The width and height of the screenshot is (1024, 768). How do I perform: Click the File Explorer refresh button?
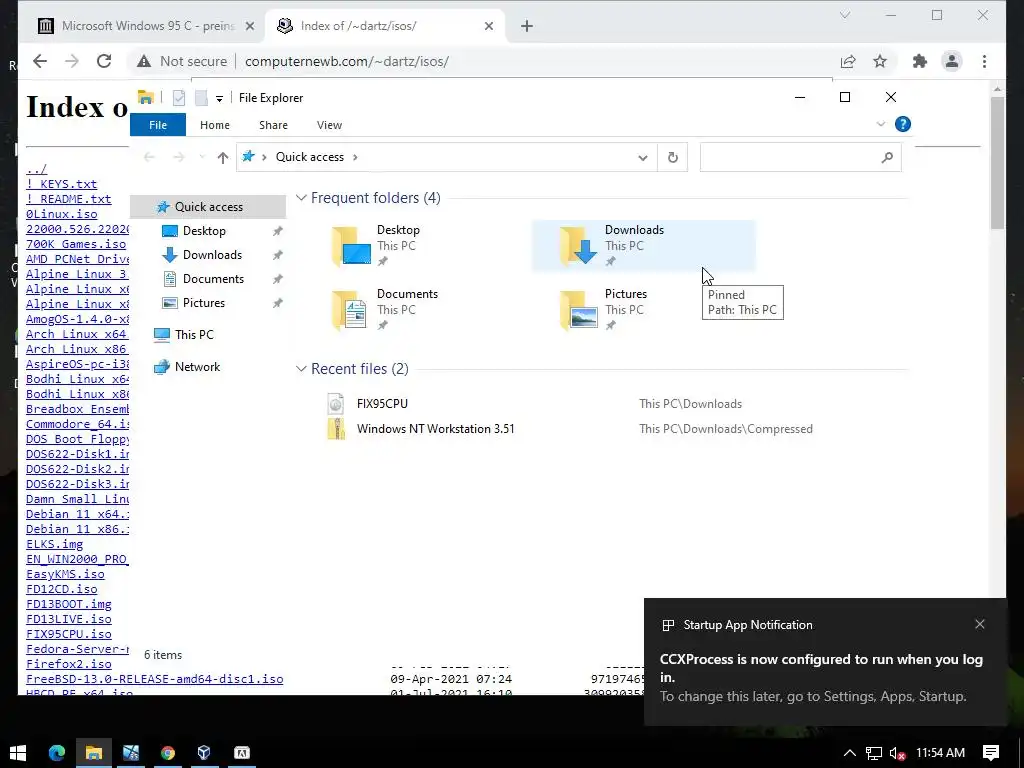click(673, 157)
